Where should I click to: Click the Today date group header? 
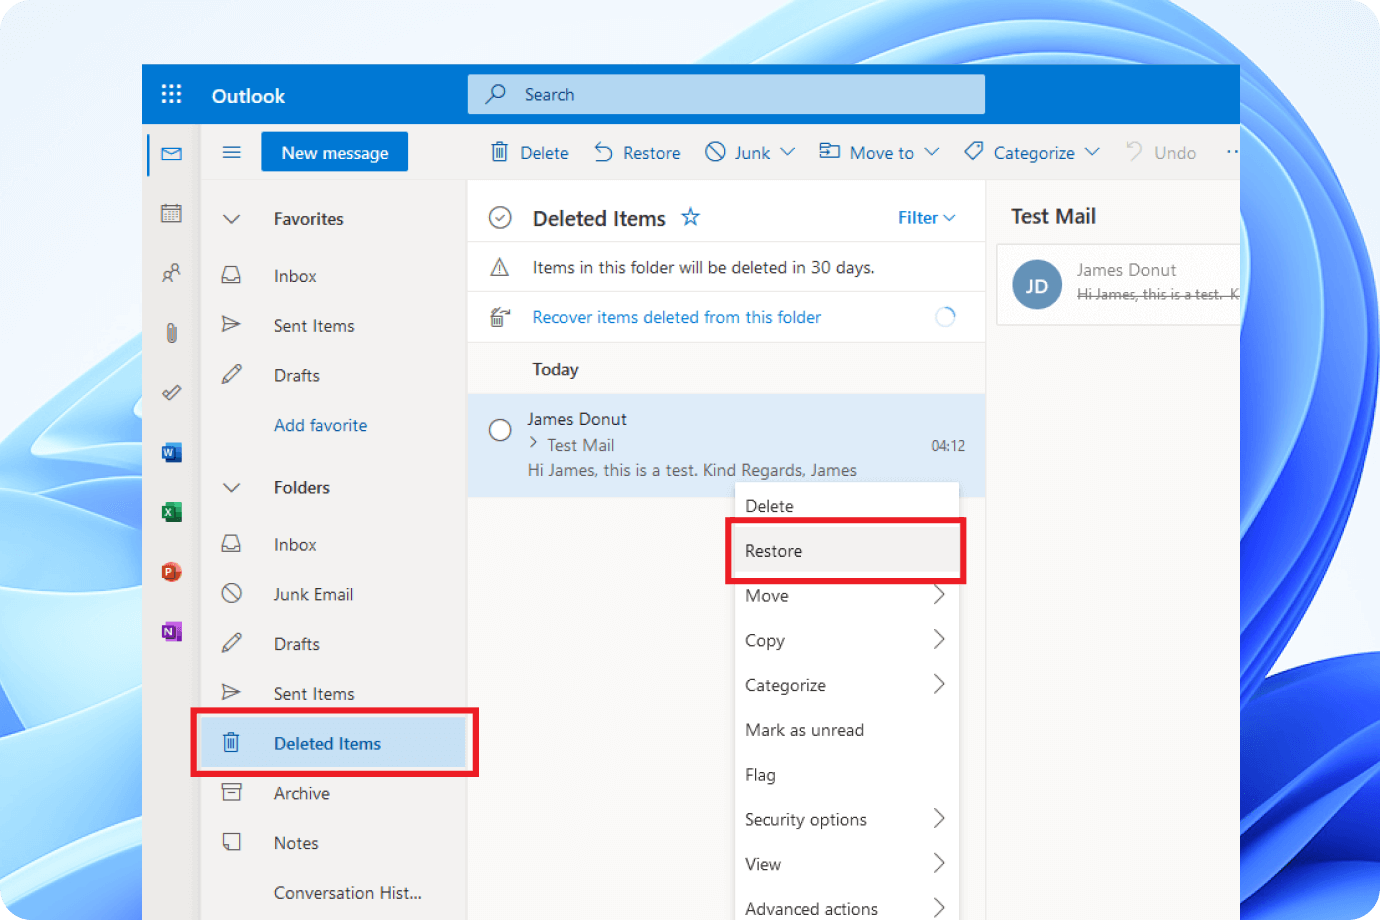click(556, 370)
